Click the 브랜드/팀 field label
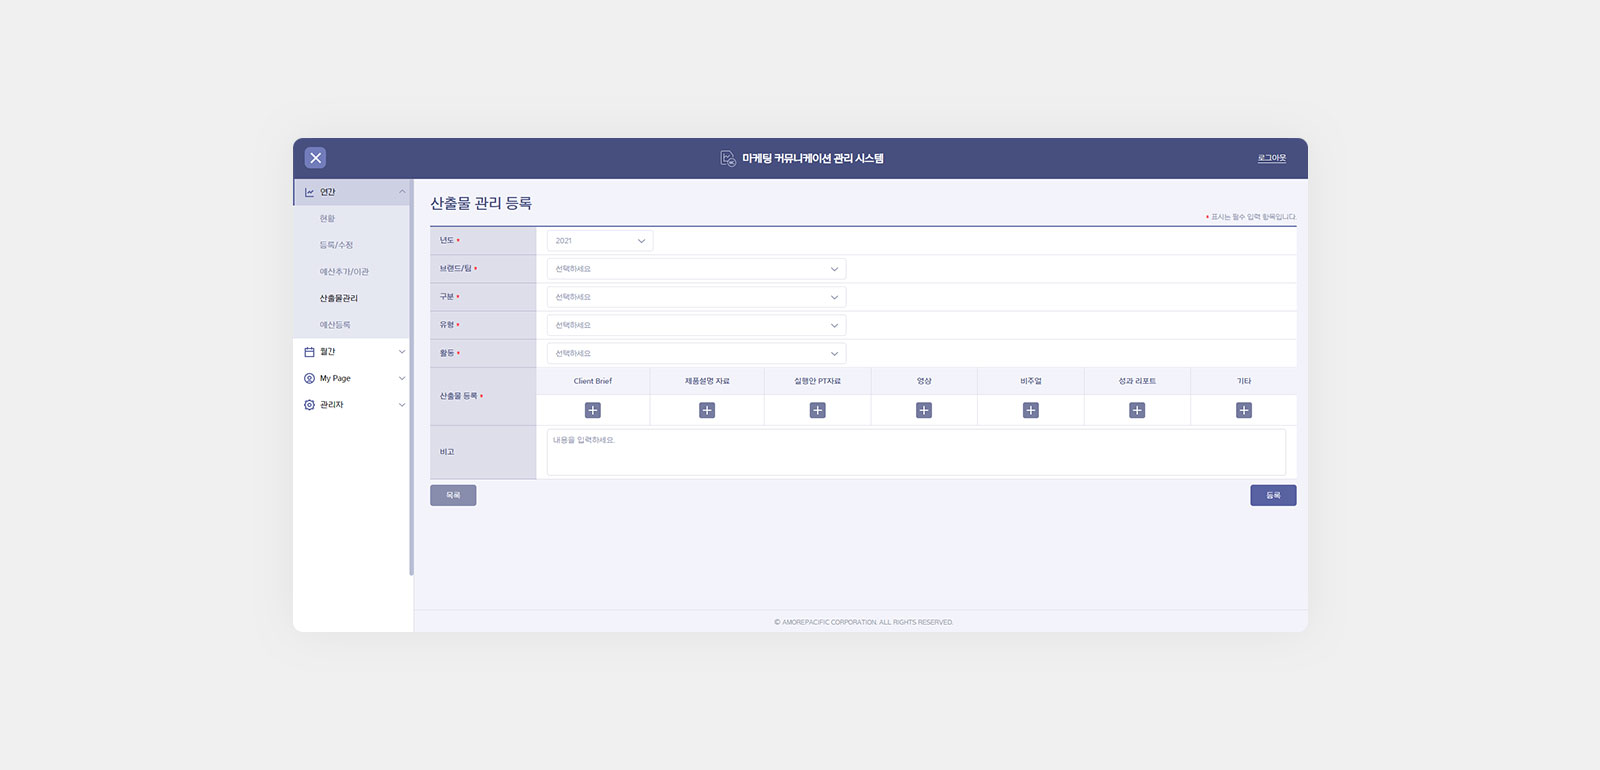1600x770 pixels. 455,269
